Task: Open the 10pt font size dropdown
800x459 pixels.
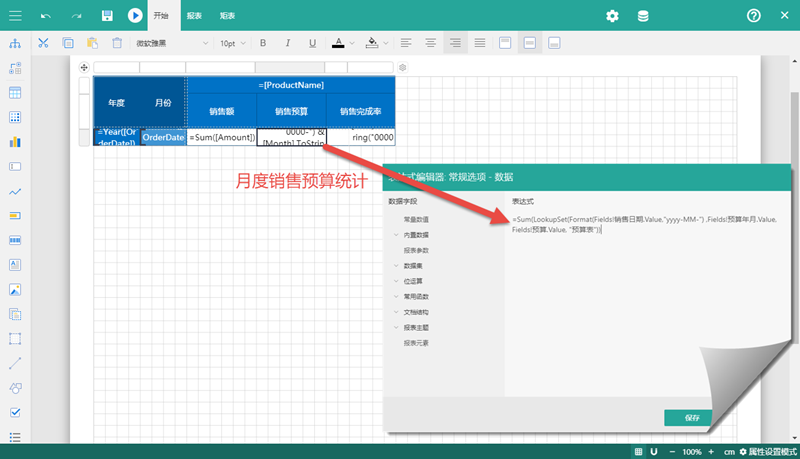Action: [x=233, y=43]
